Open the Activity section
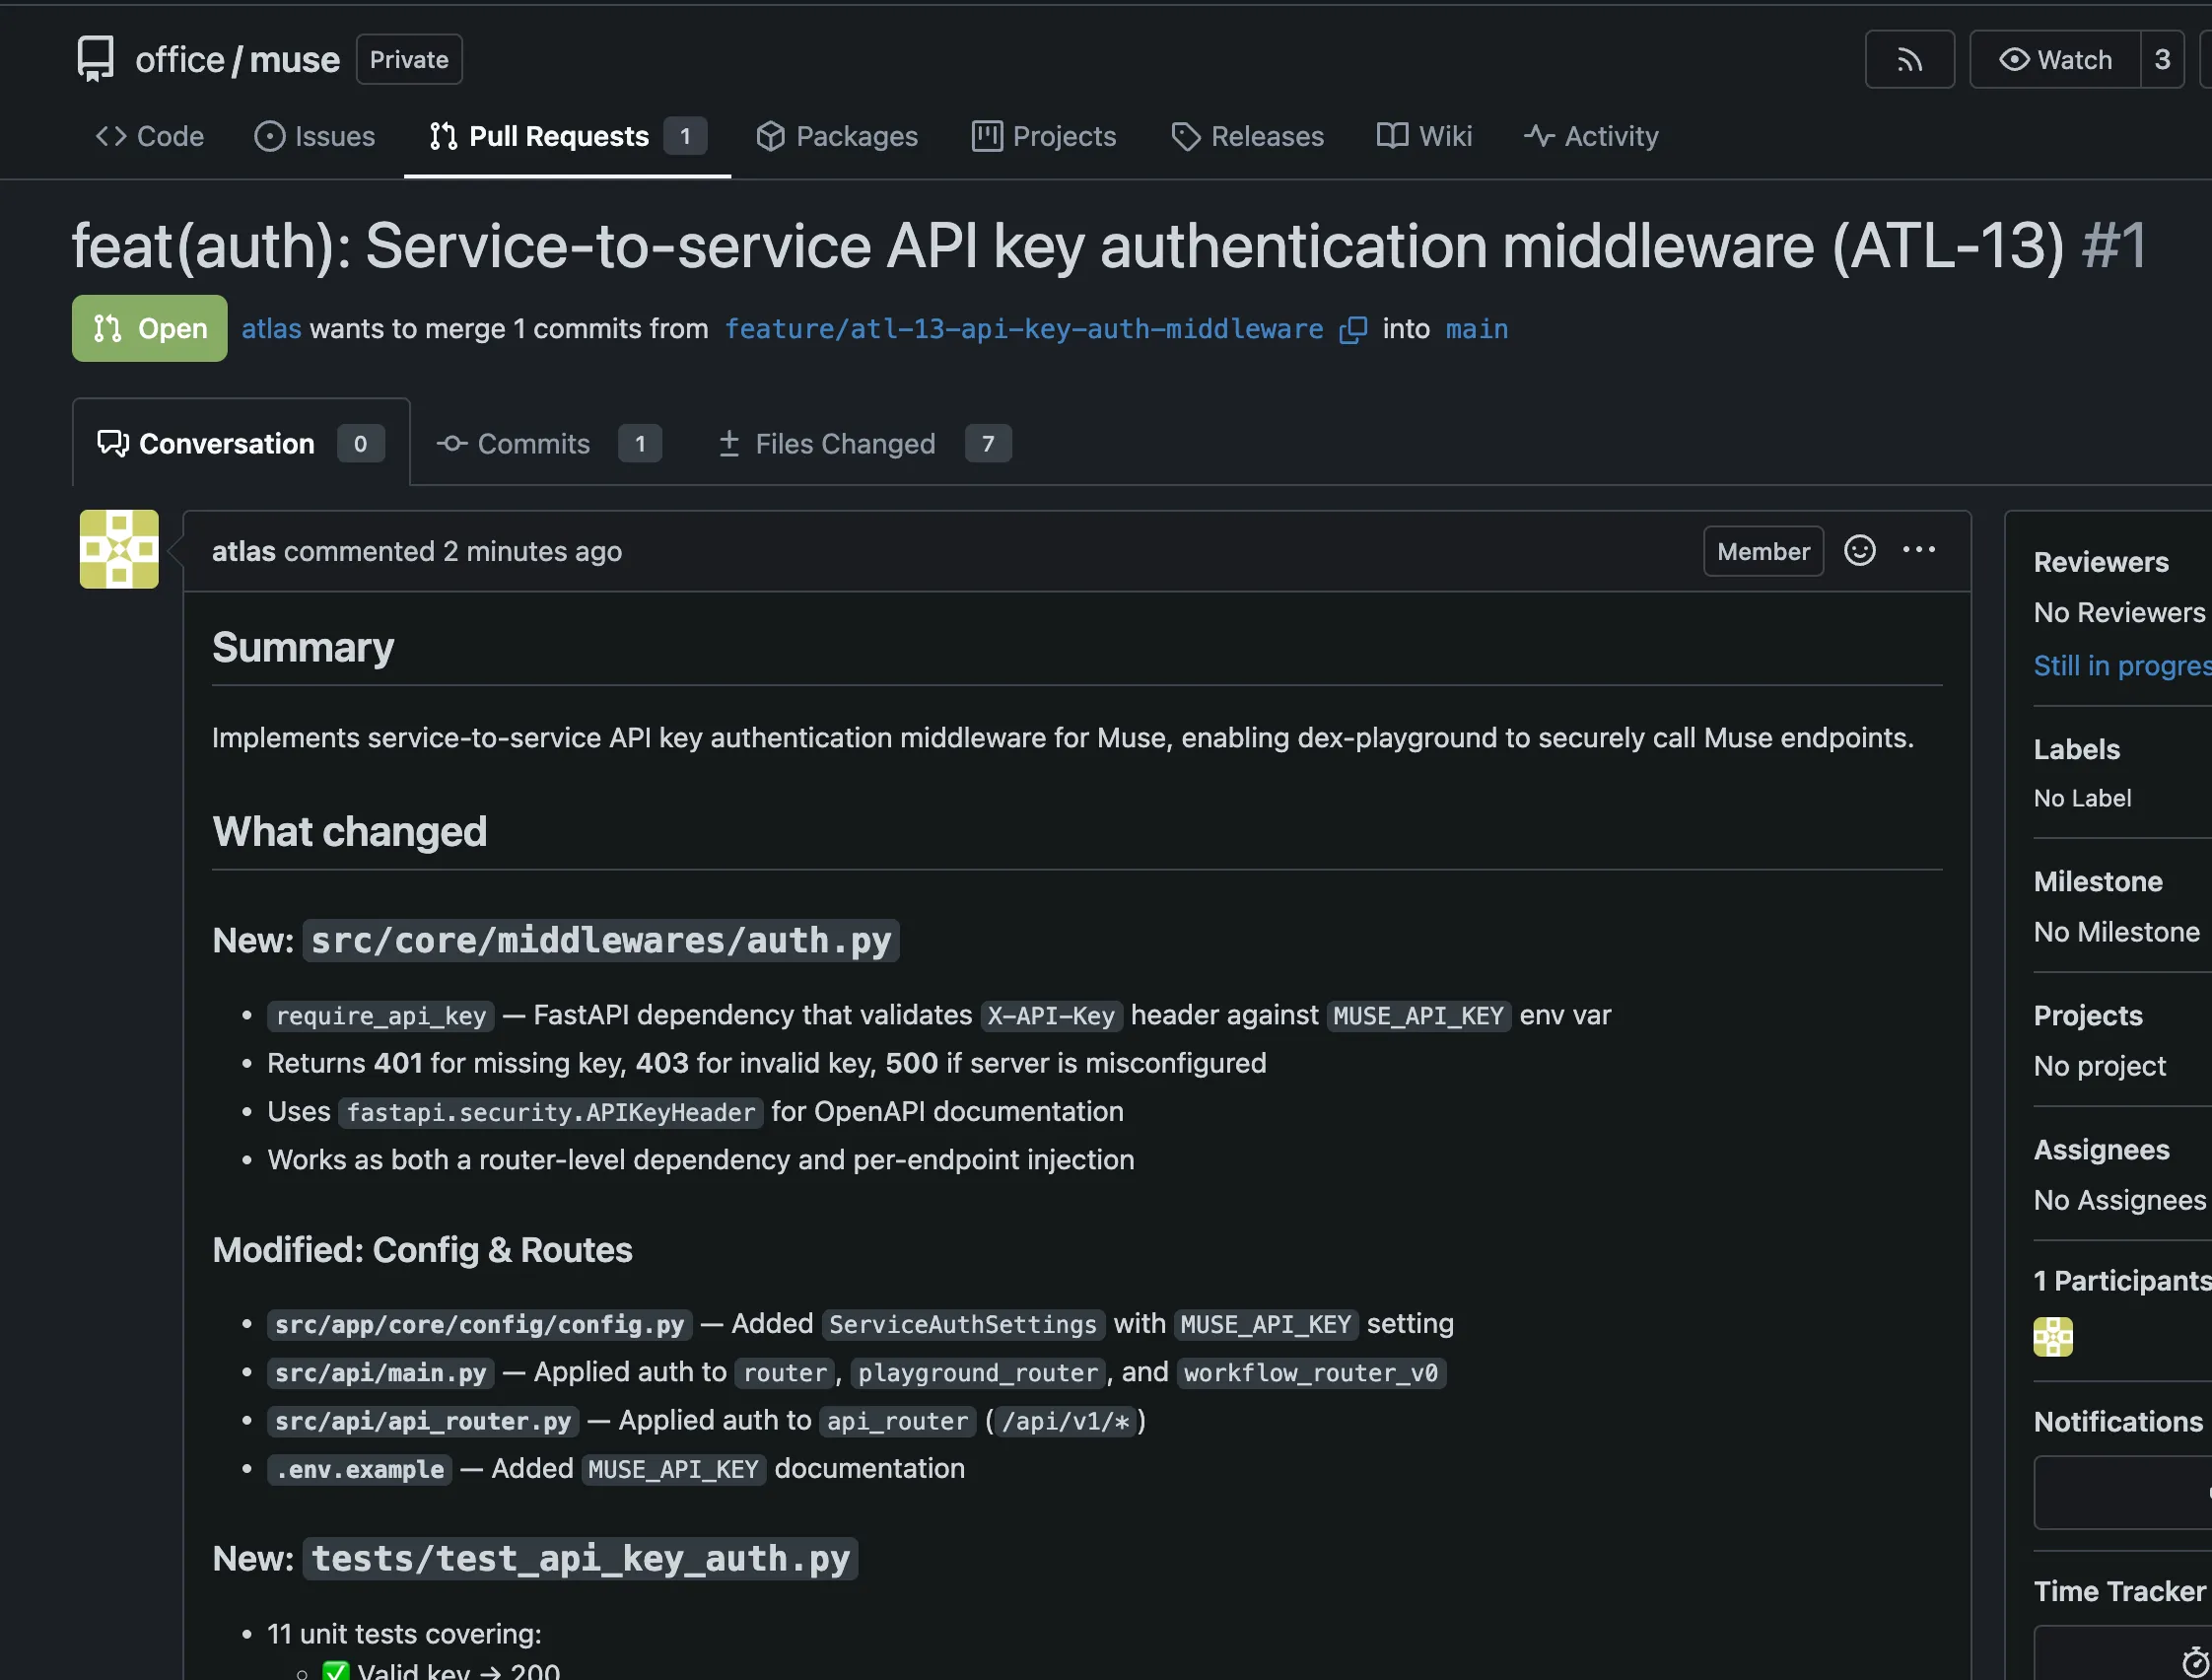2212x1680 pixels. click(1591, 136)
